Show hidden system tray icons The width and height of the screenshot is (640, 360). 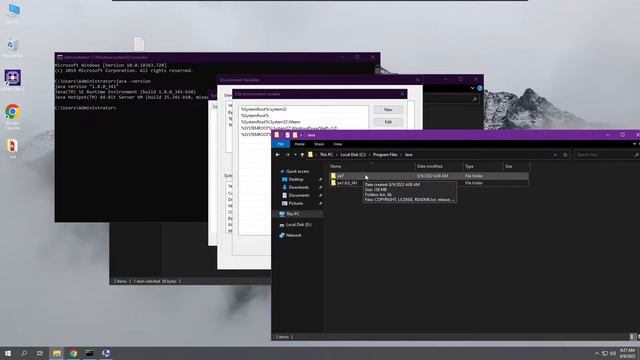tap(597, 353)
